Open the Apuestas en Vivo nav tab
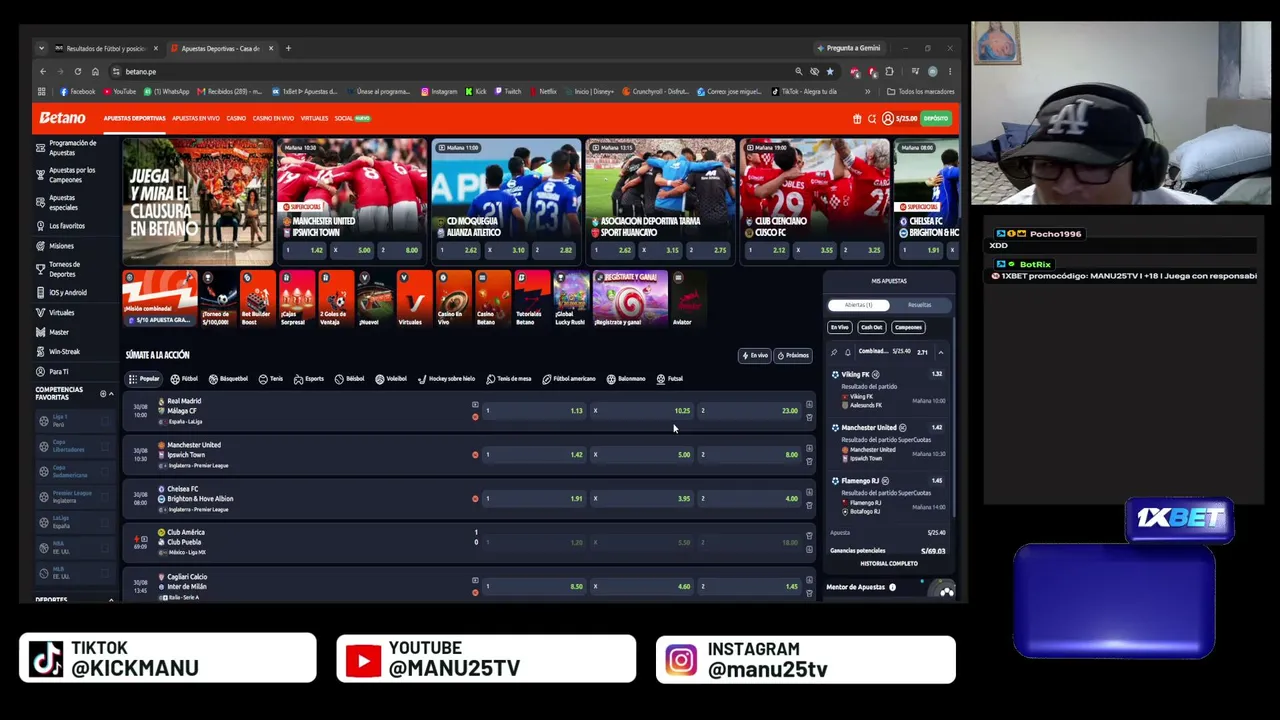Image resolution: width=1280 pixels, height=720 pixels. point(195,119)
